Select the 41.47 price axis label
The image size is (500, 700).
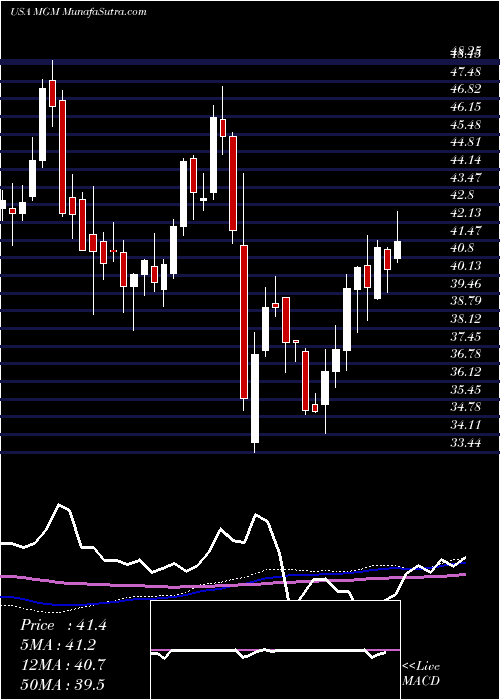(465, 231)
